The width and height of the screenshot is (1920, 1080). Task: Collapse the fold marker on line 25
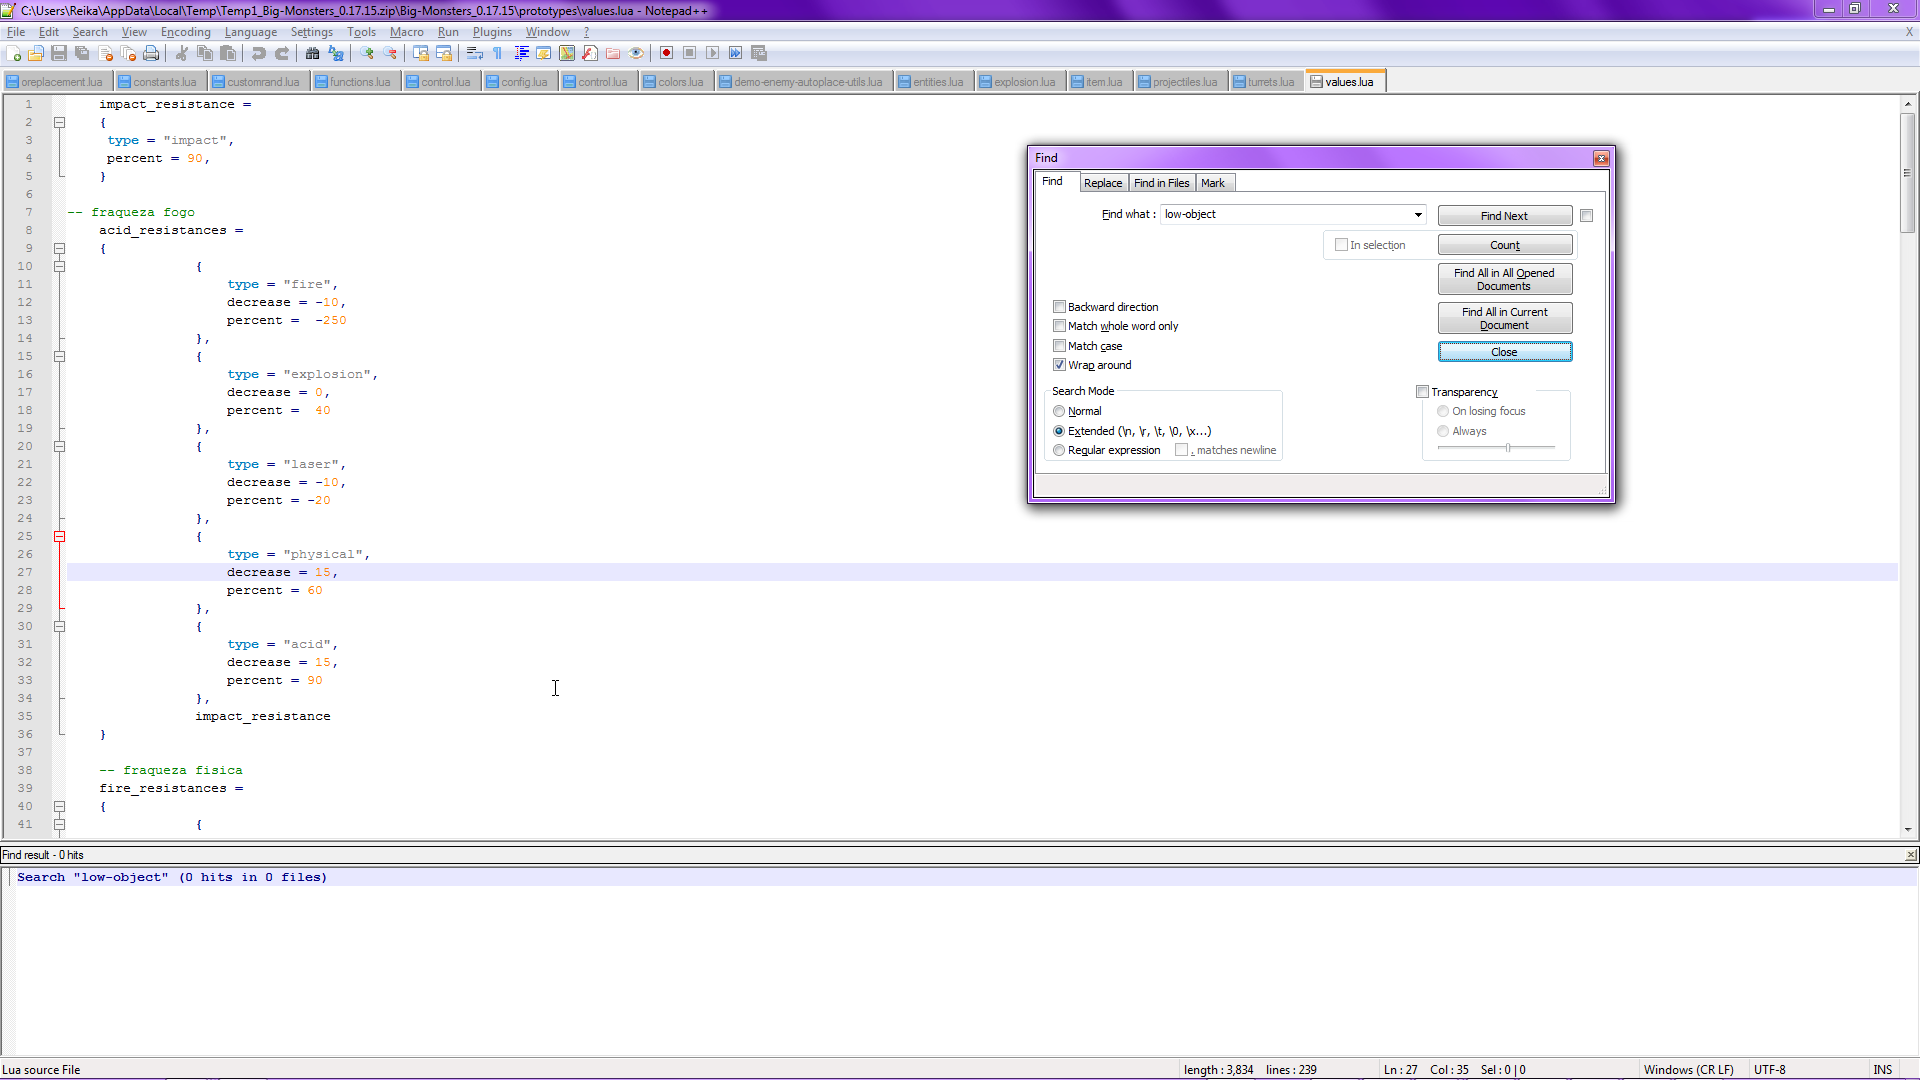(x=59, y=537)
